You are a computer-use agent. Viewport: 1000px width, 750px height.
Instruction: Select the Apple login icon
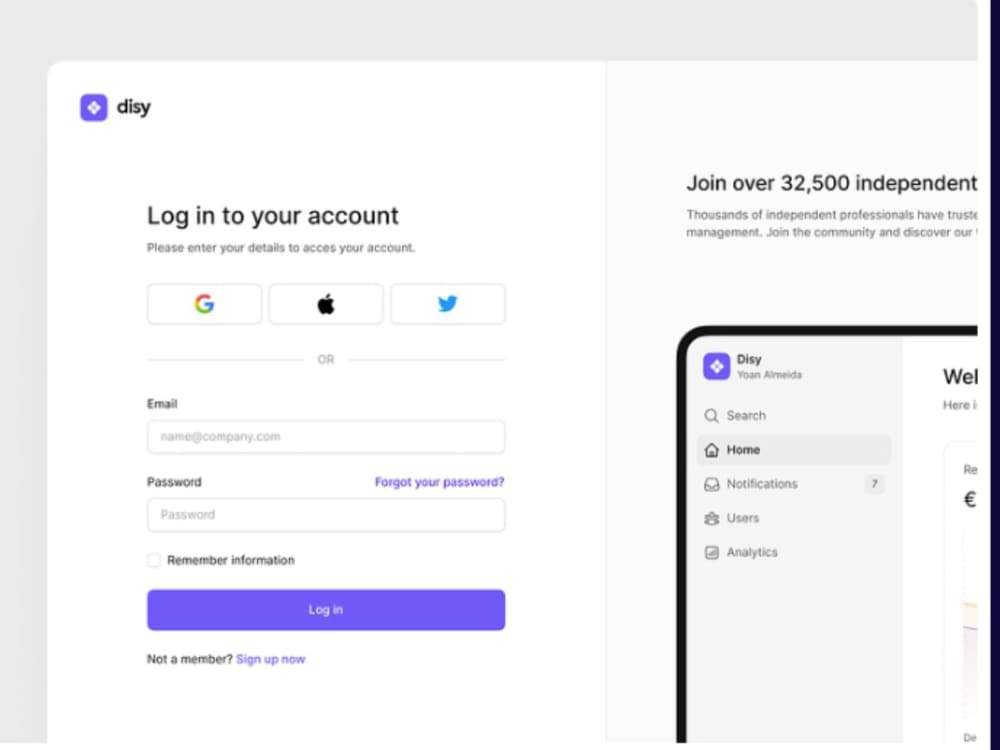tap(325, 303)
